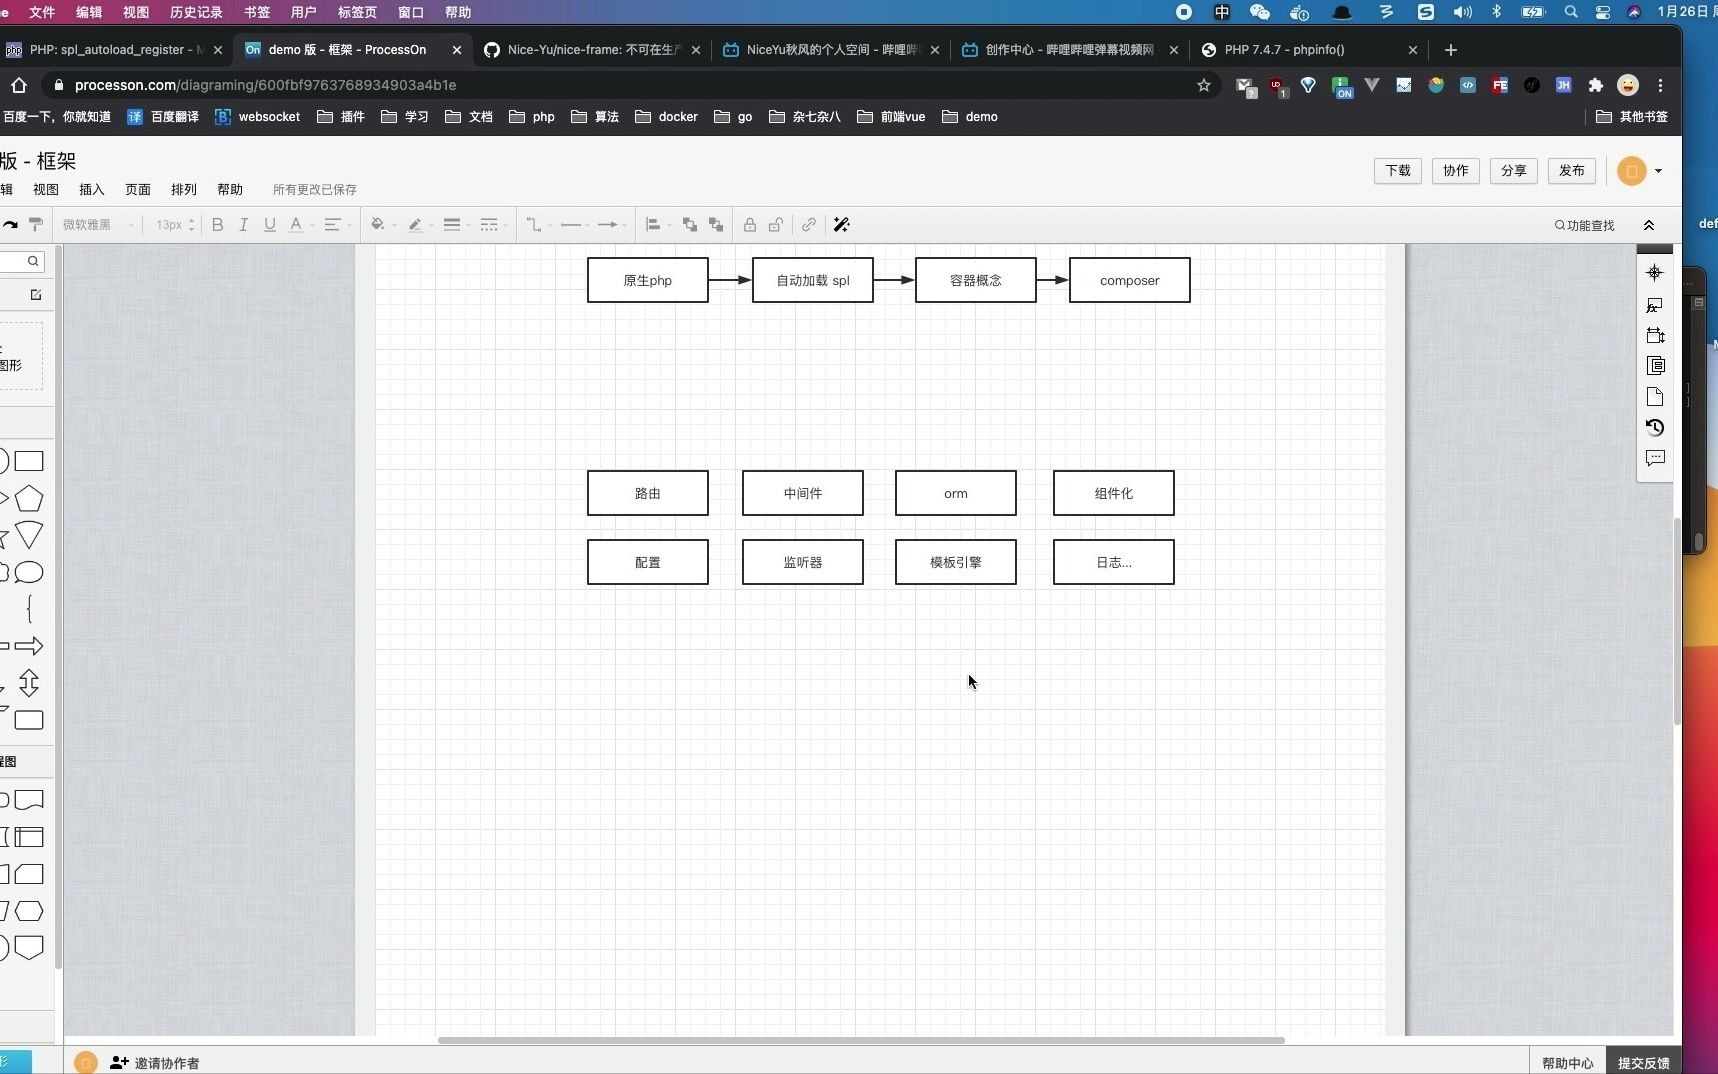Open the graphic style panel icon

coord(1655,305)
